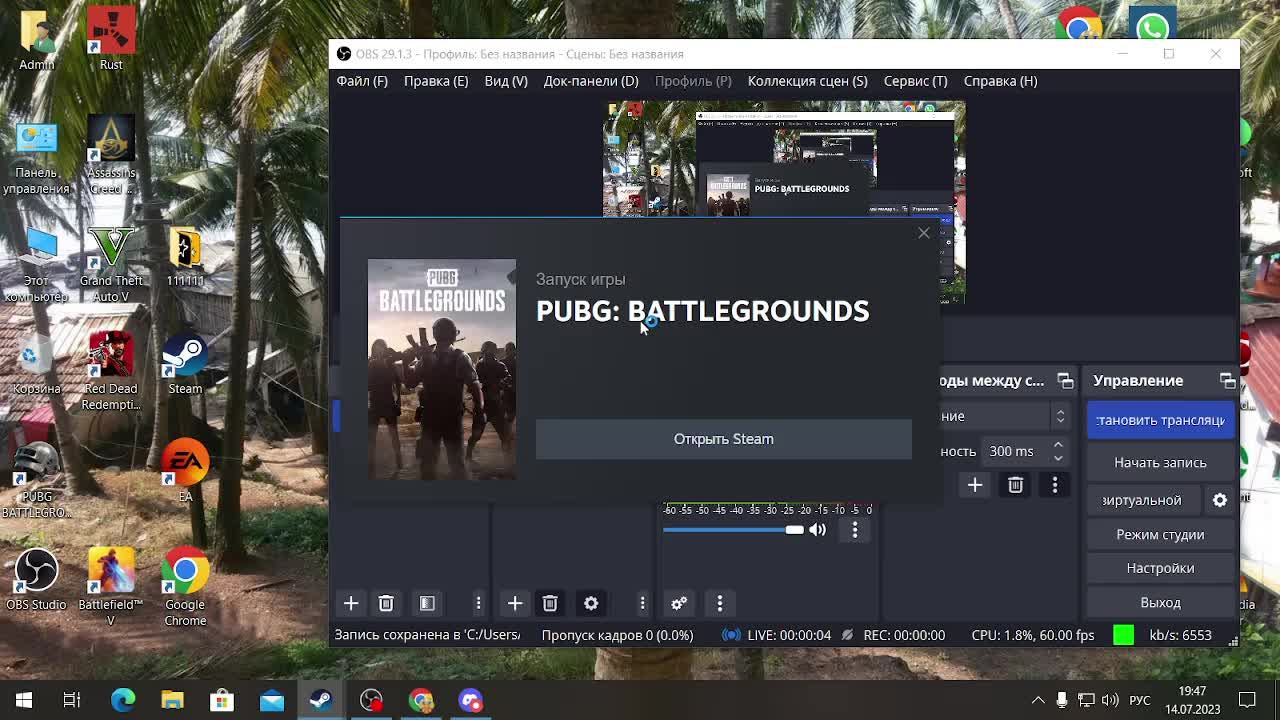Click the Открыть Steam button

tap(723, 439)
